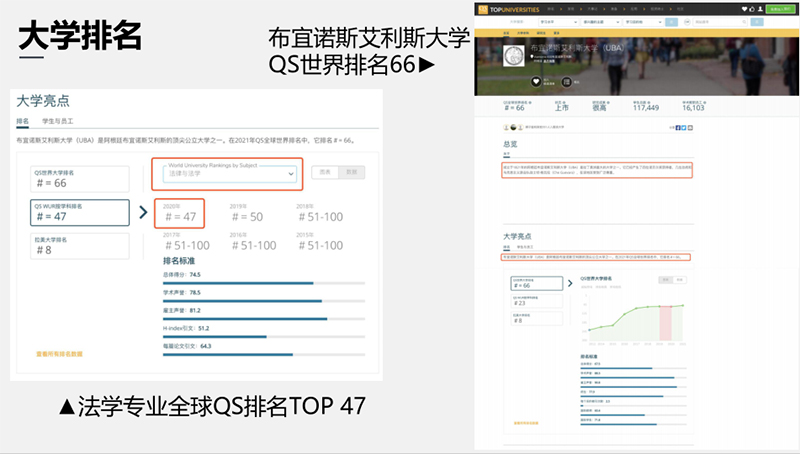
Task: Click the magnifier icon inside the search field
Action: tap(744, 22)
